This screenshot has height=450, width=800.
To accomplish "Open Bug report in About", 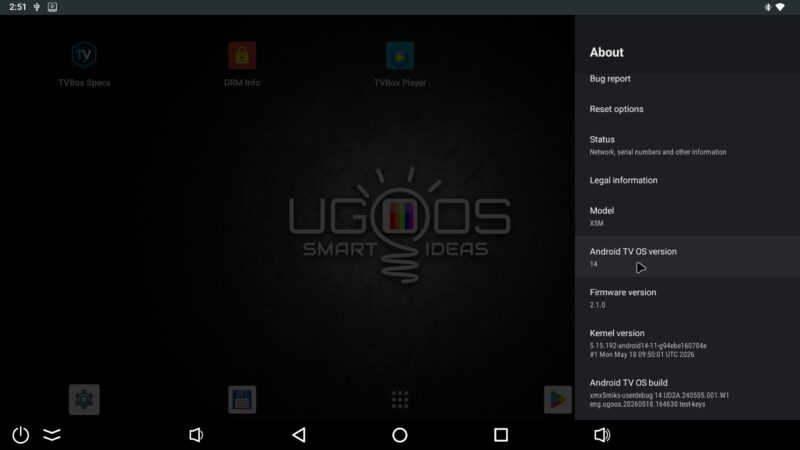I will 687,79.
